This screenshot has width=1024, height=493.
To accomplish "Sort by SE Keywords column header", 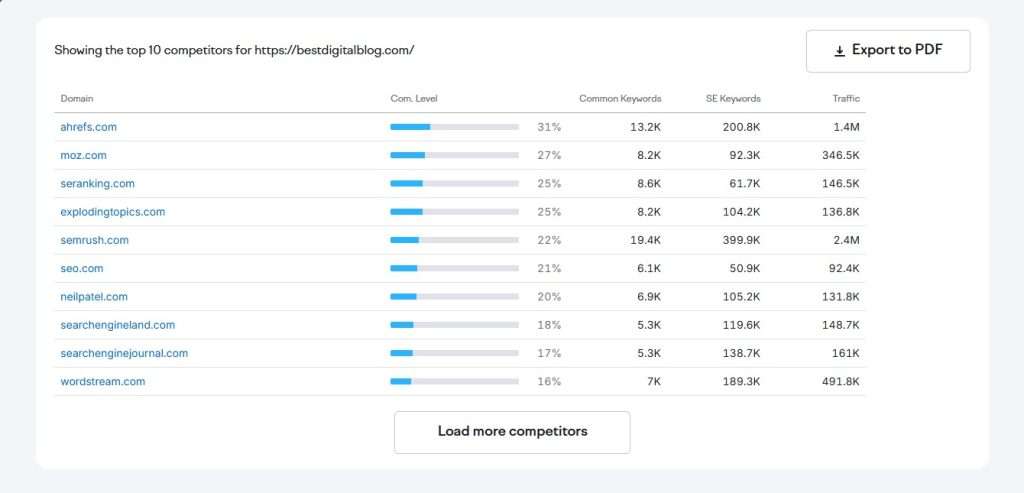I will point(733,98).
